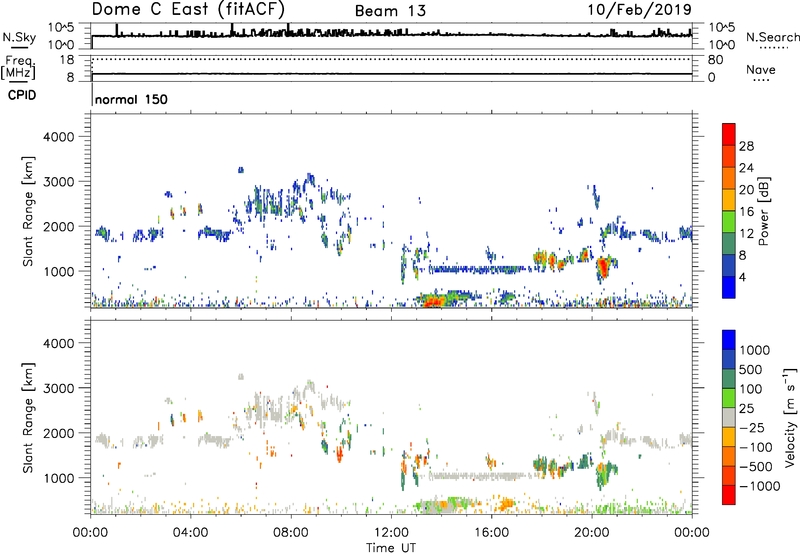Click the Power colorbar '4' tick label
This screenshot has height=554, width=800.
coord(742,277)
